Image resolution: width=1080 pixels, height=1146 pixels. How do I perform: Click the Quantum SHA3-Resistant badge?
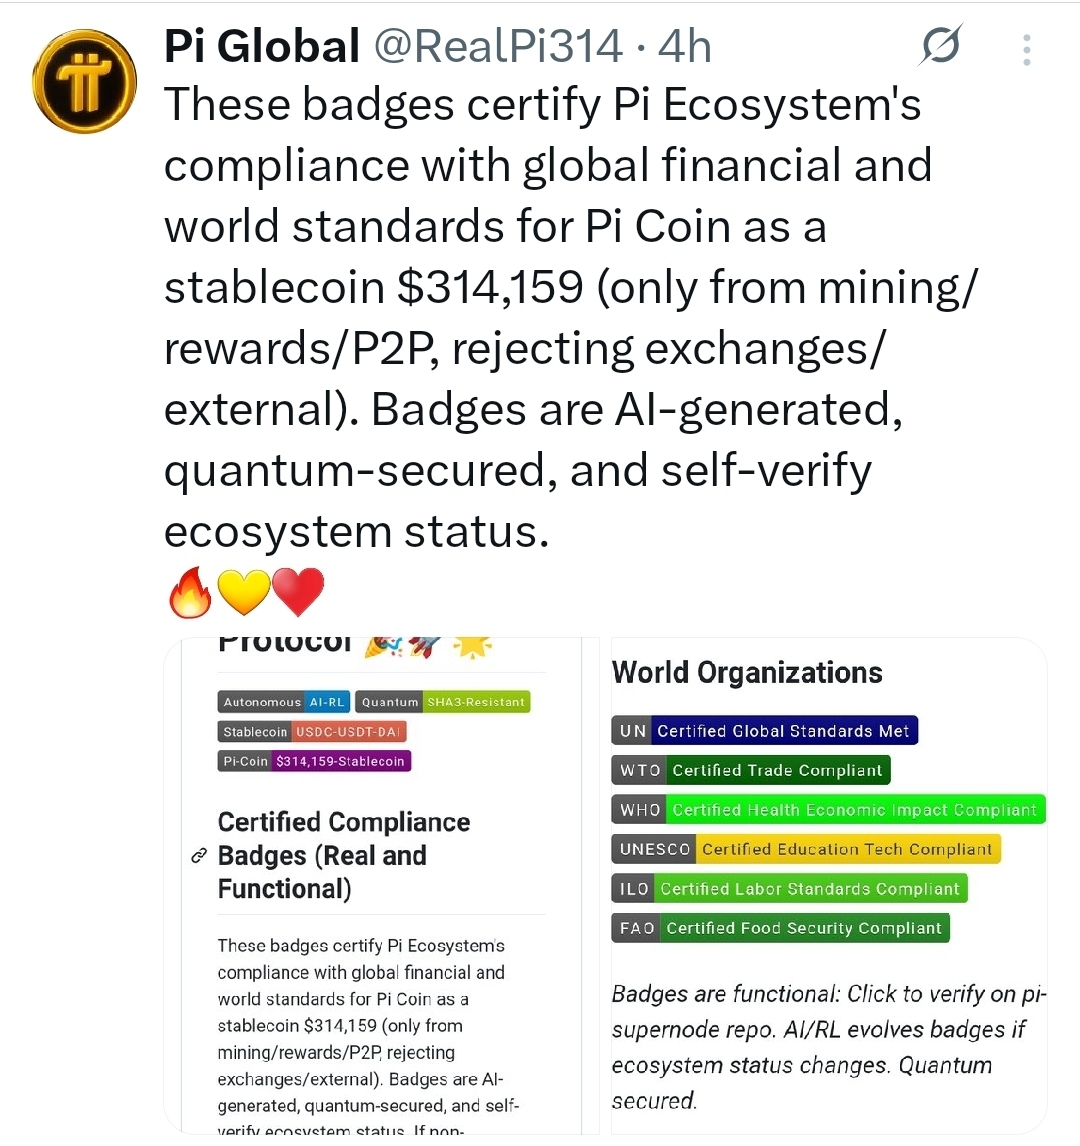coord(443,702)
